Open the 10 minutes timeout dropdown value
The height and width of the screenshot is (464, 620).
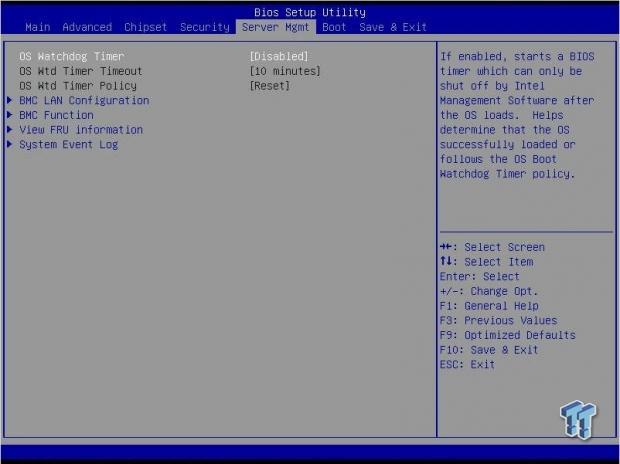point(285,71)
